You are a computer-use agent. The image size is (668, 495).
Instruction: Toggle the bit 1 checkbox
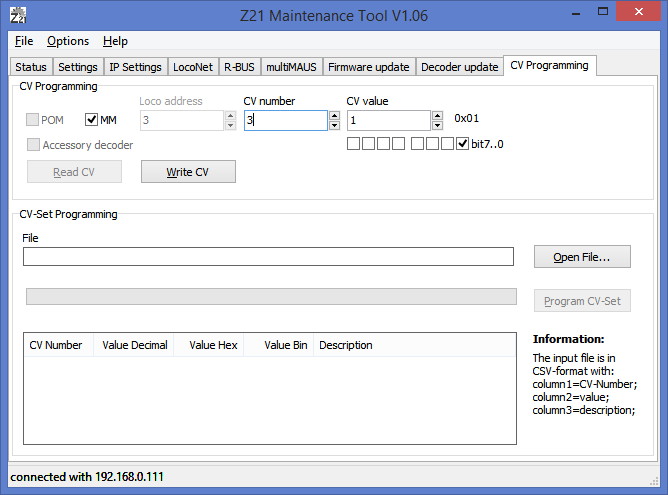[447, 144]
